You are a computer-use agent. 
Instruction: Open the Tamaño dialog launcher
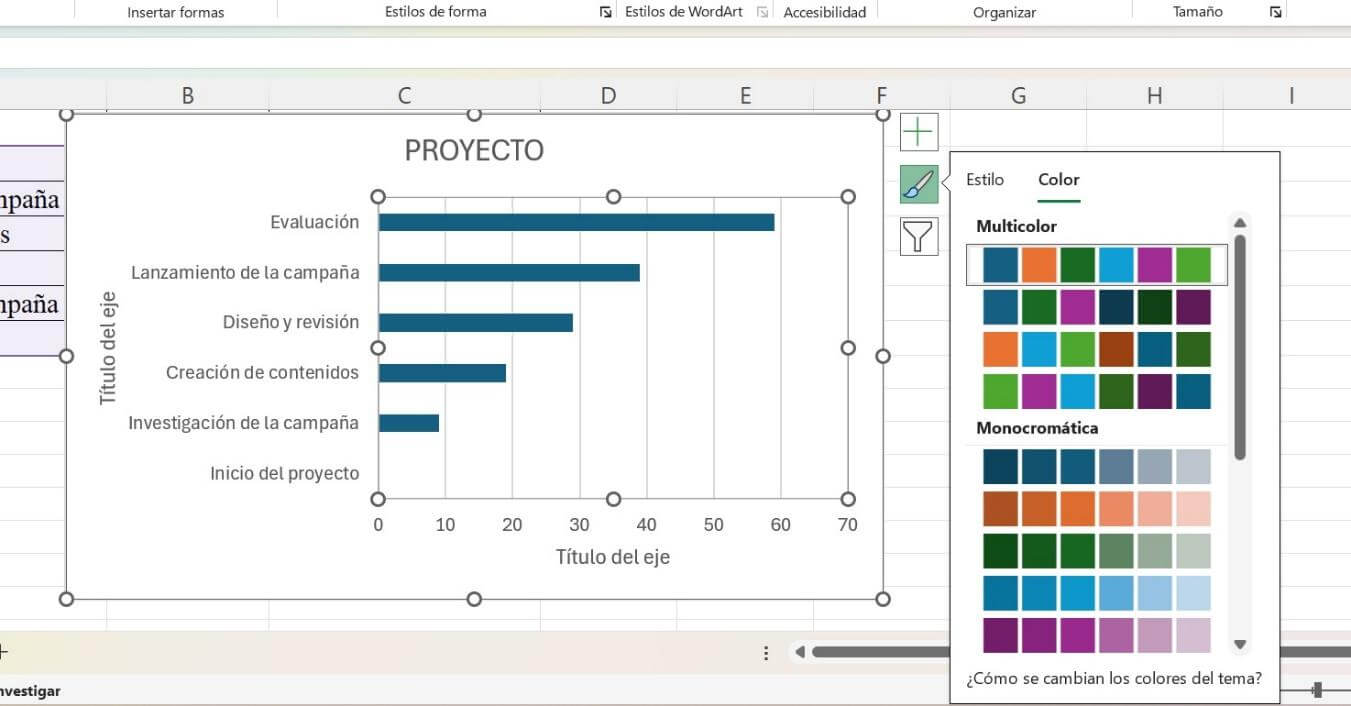[x=1275, y=11]
